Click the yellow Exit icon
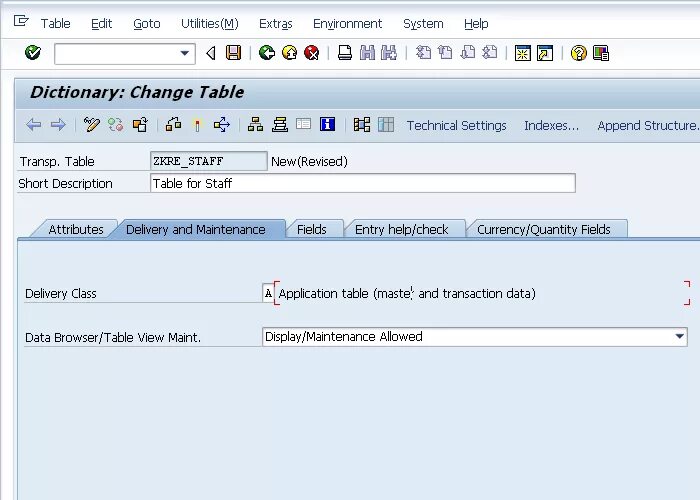This screenshot has width=700, height=500. pos(290,53)
